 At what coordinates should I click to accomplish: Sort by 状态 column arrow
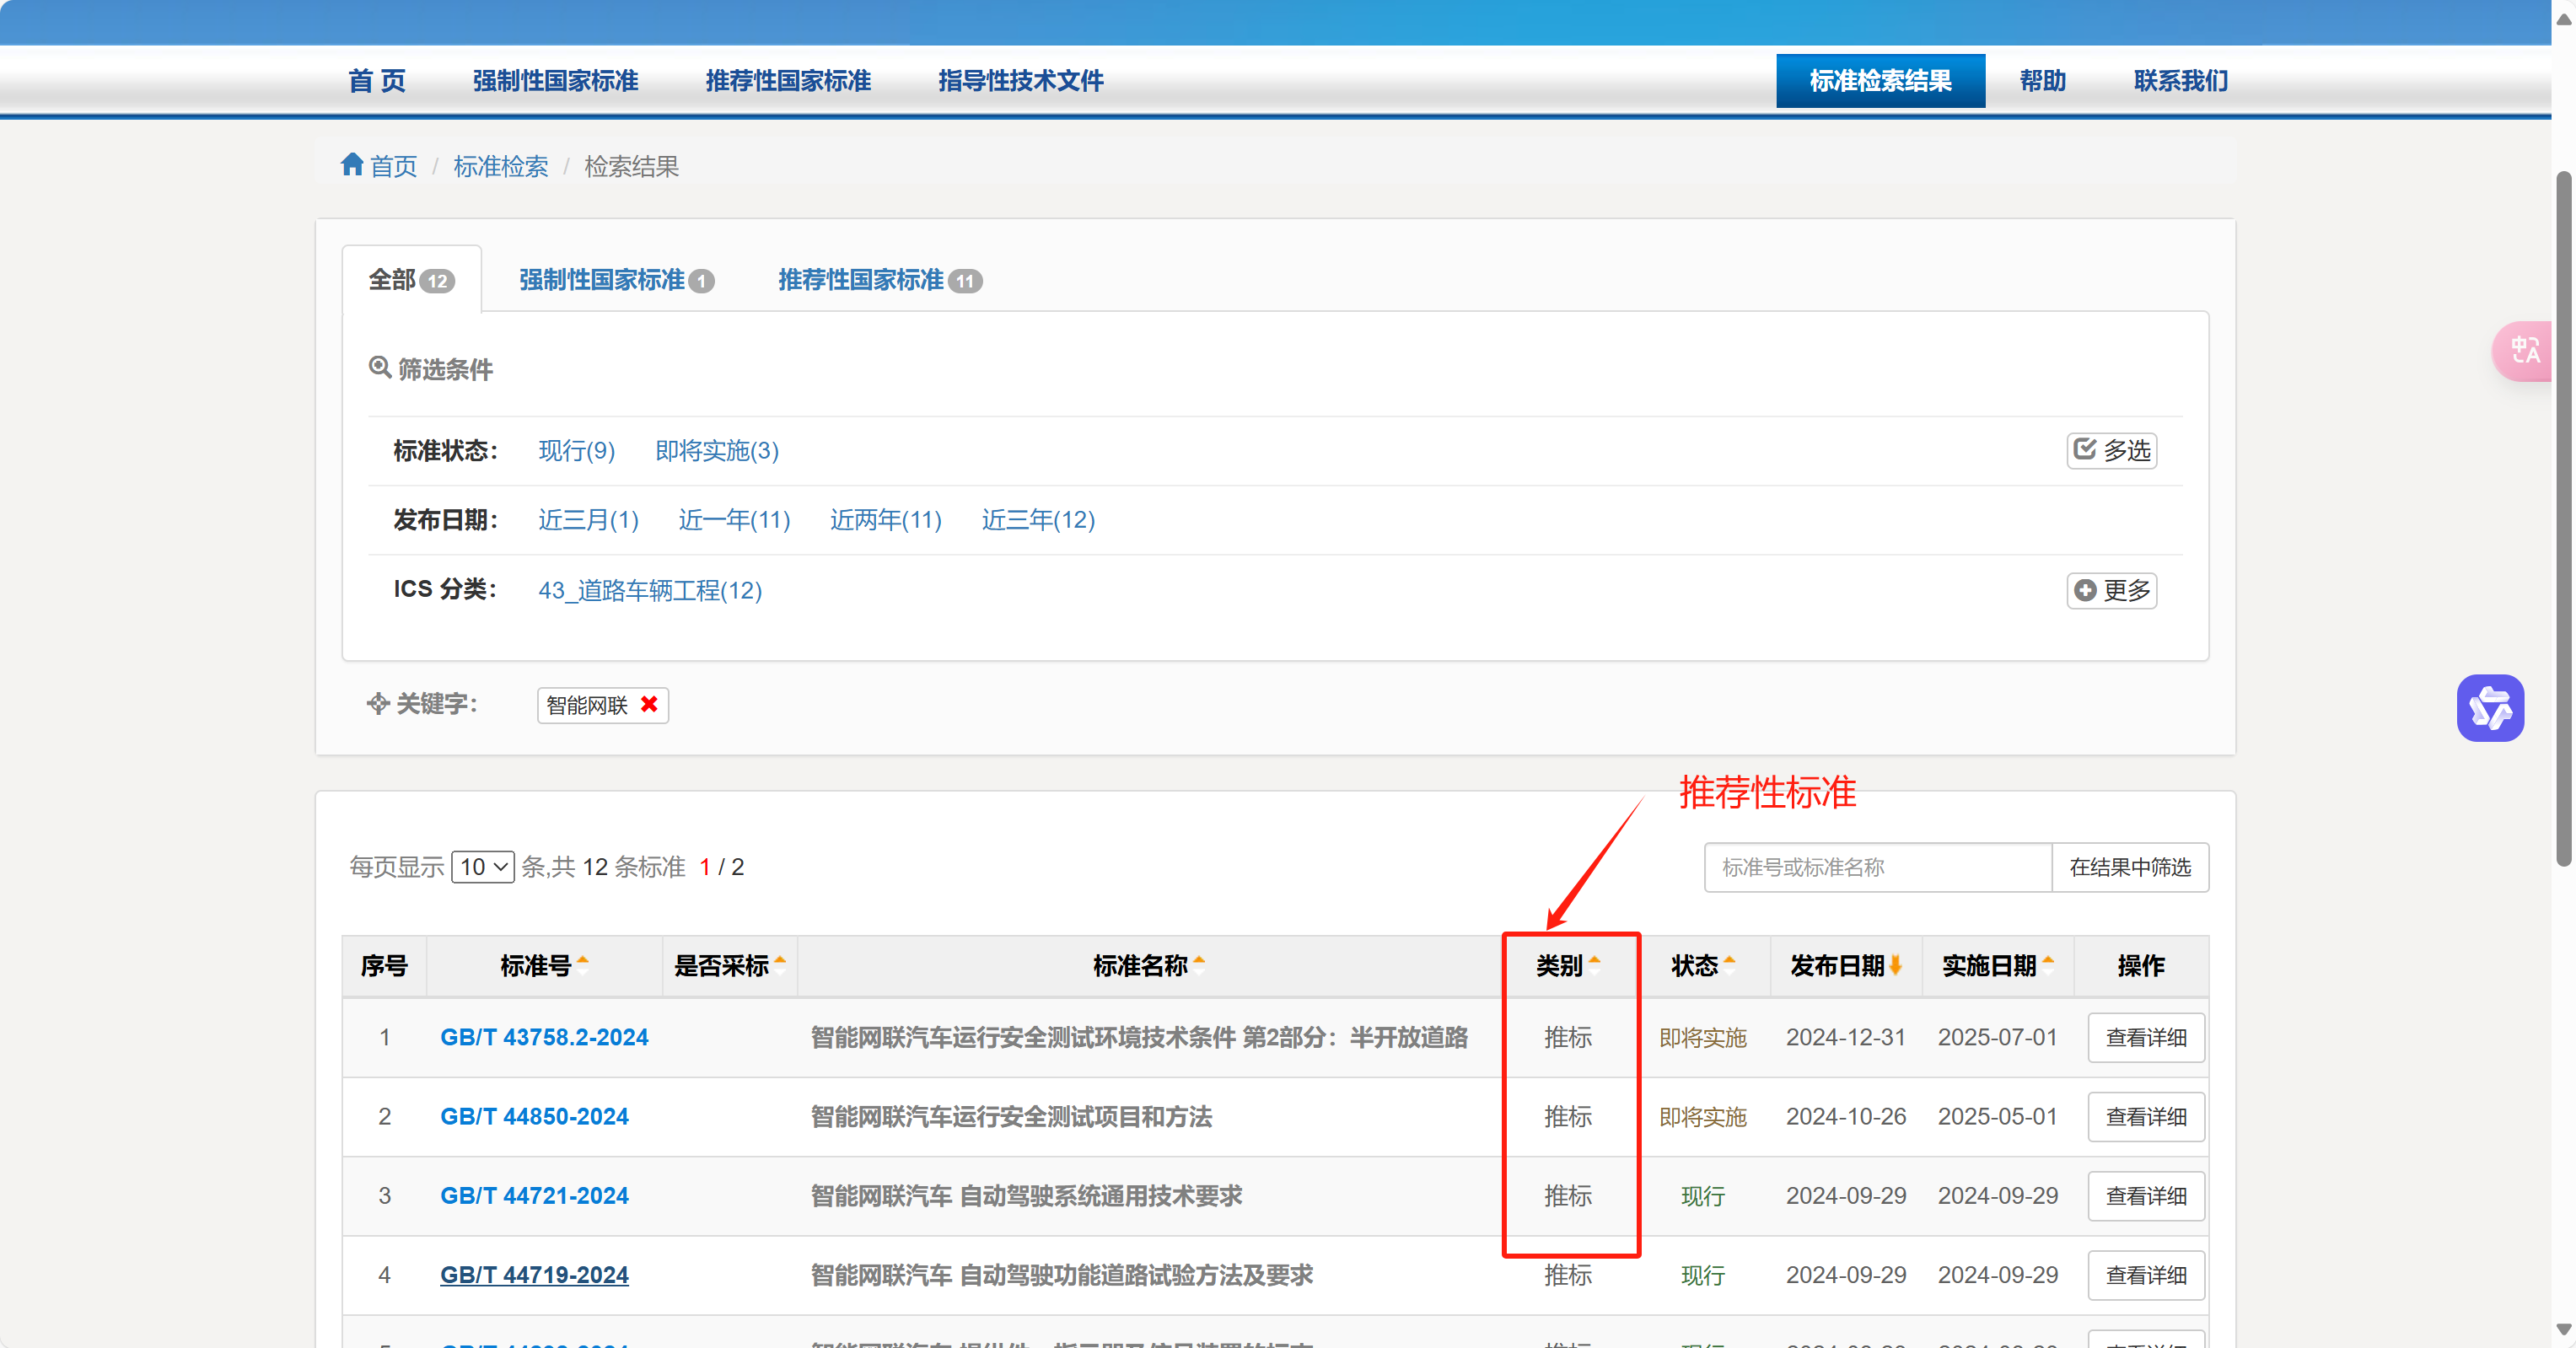[1730, 964]
